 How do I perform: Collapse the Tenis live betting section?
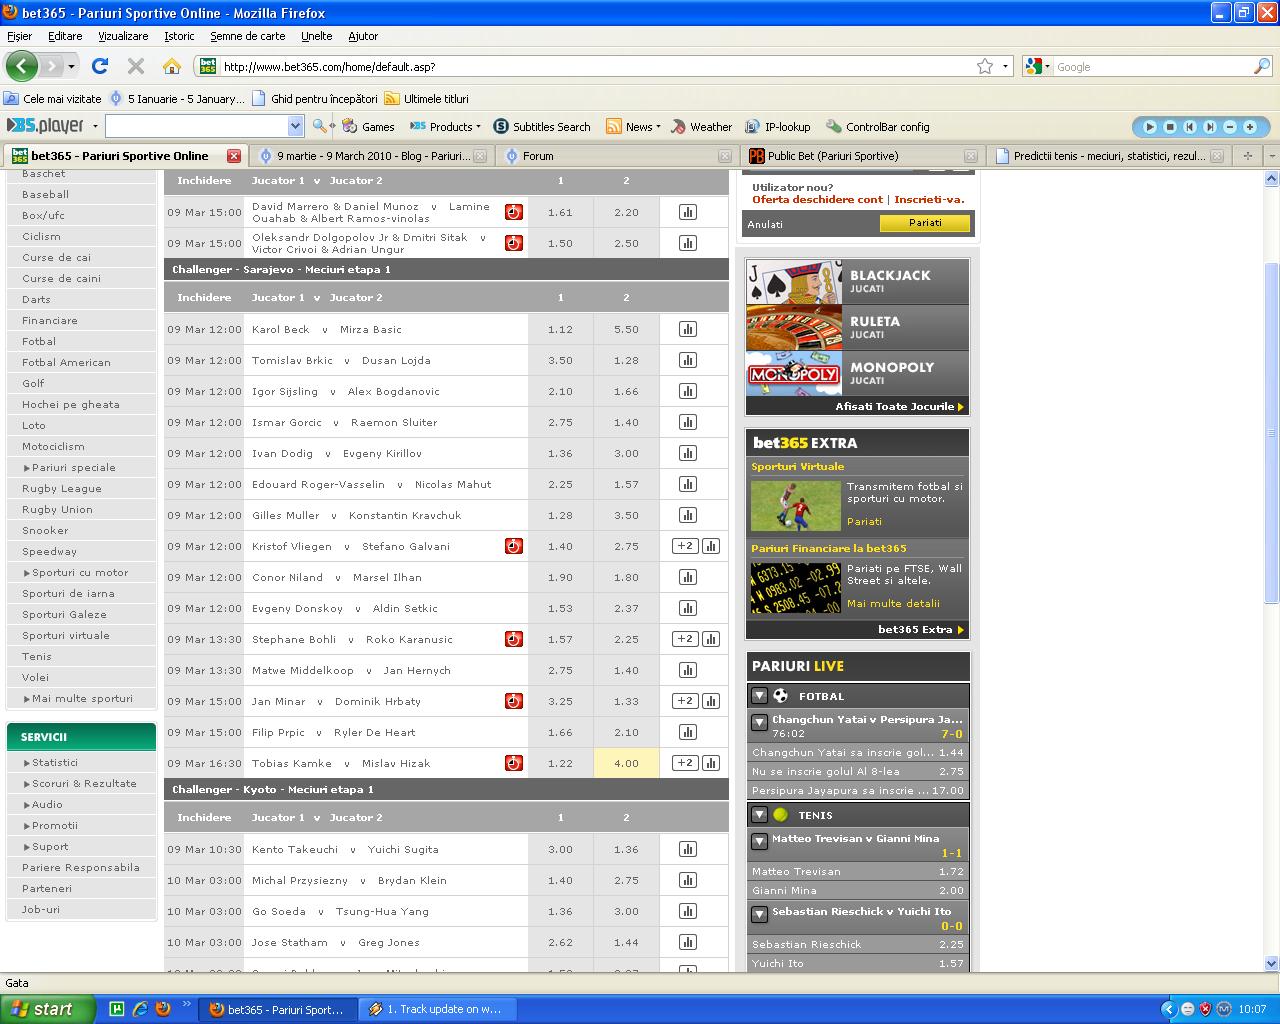click(759, 815)
